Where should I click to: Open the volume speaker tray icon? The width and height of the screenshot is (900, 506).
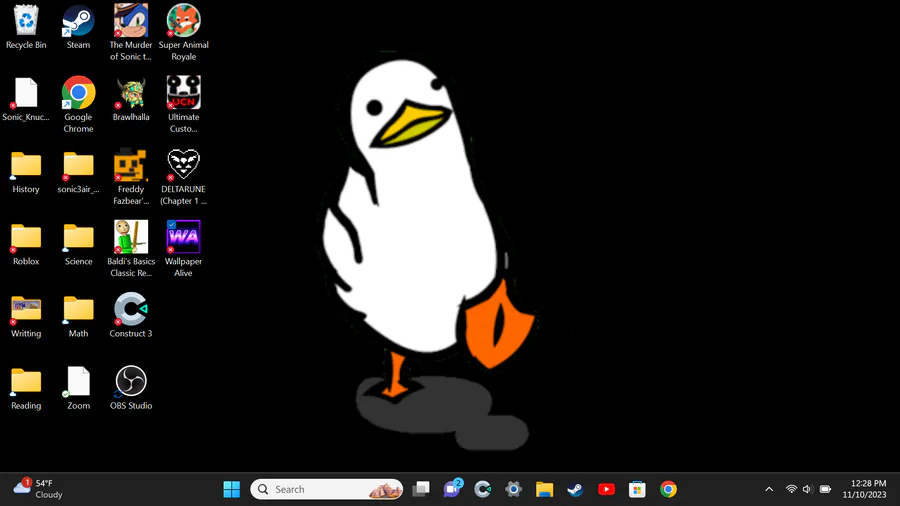[807, 489]
